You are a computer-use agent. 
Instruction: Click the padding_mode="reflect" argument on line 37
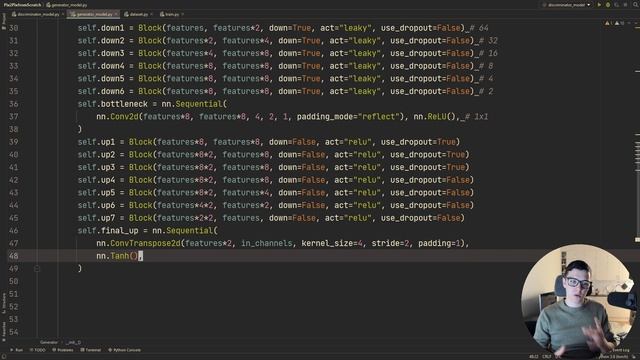click(348, 117)
